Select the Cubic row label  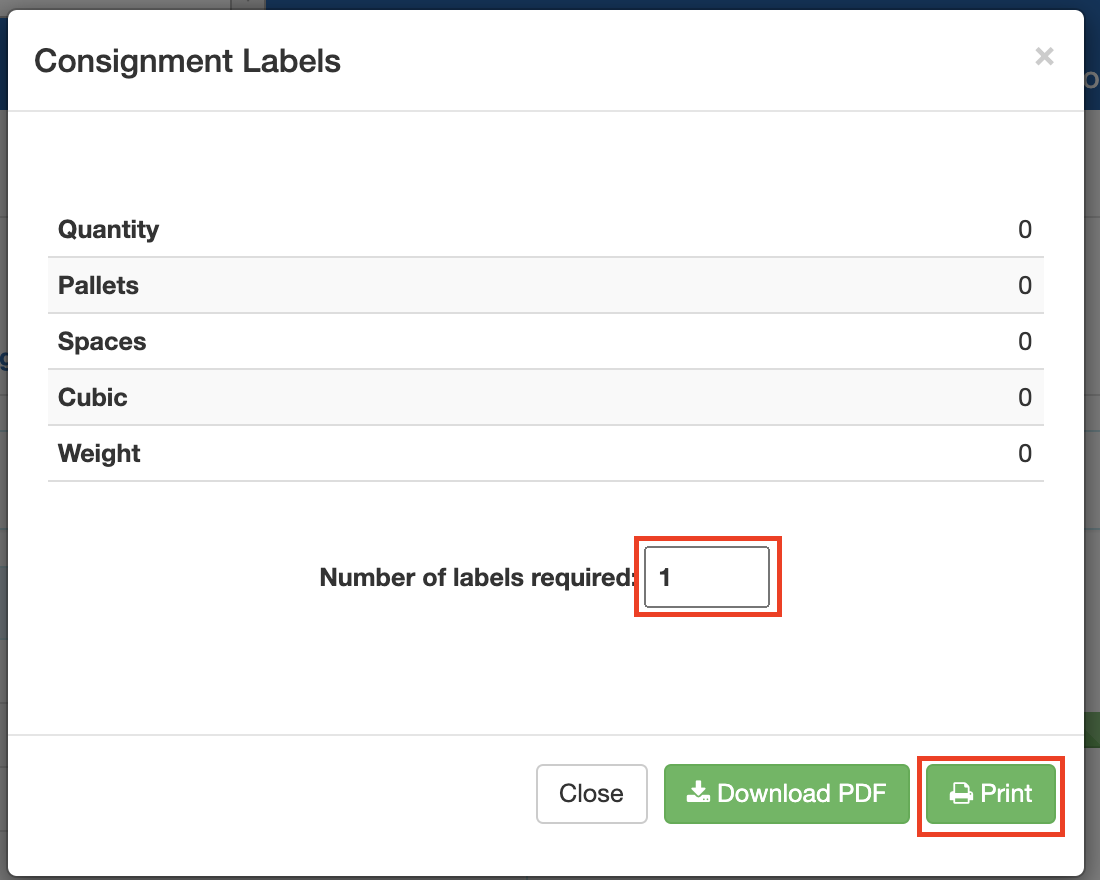pyautogui.click(x=93, y=397)
